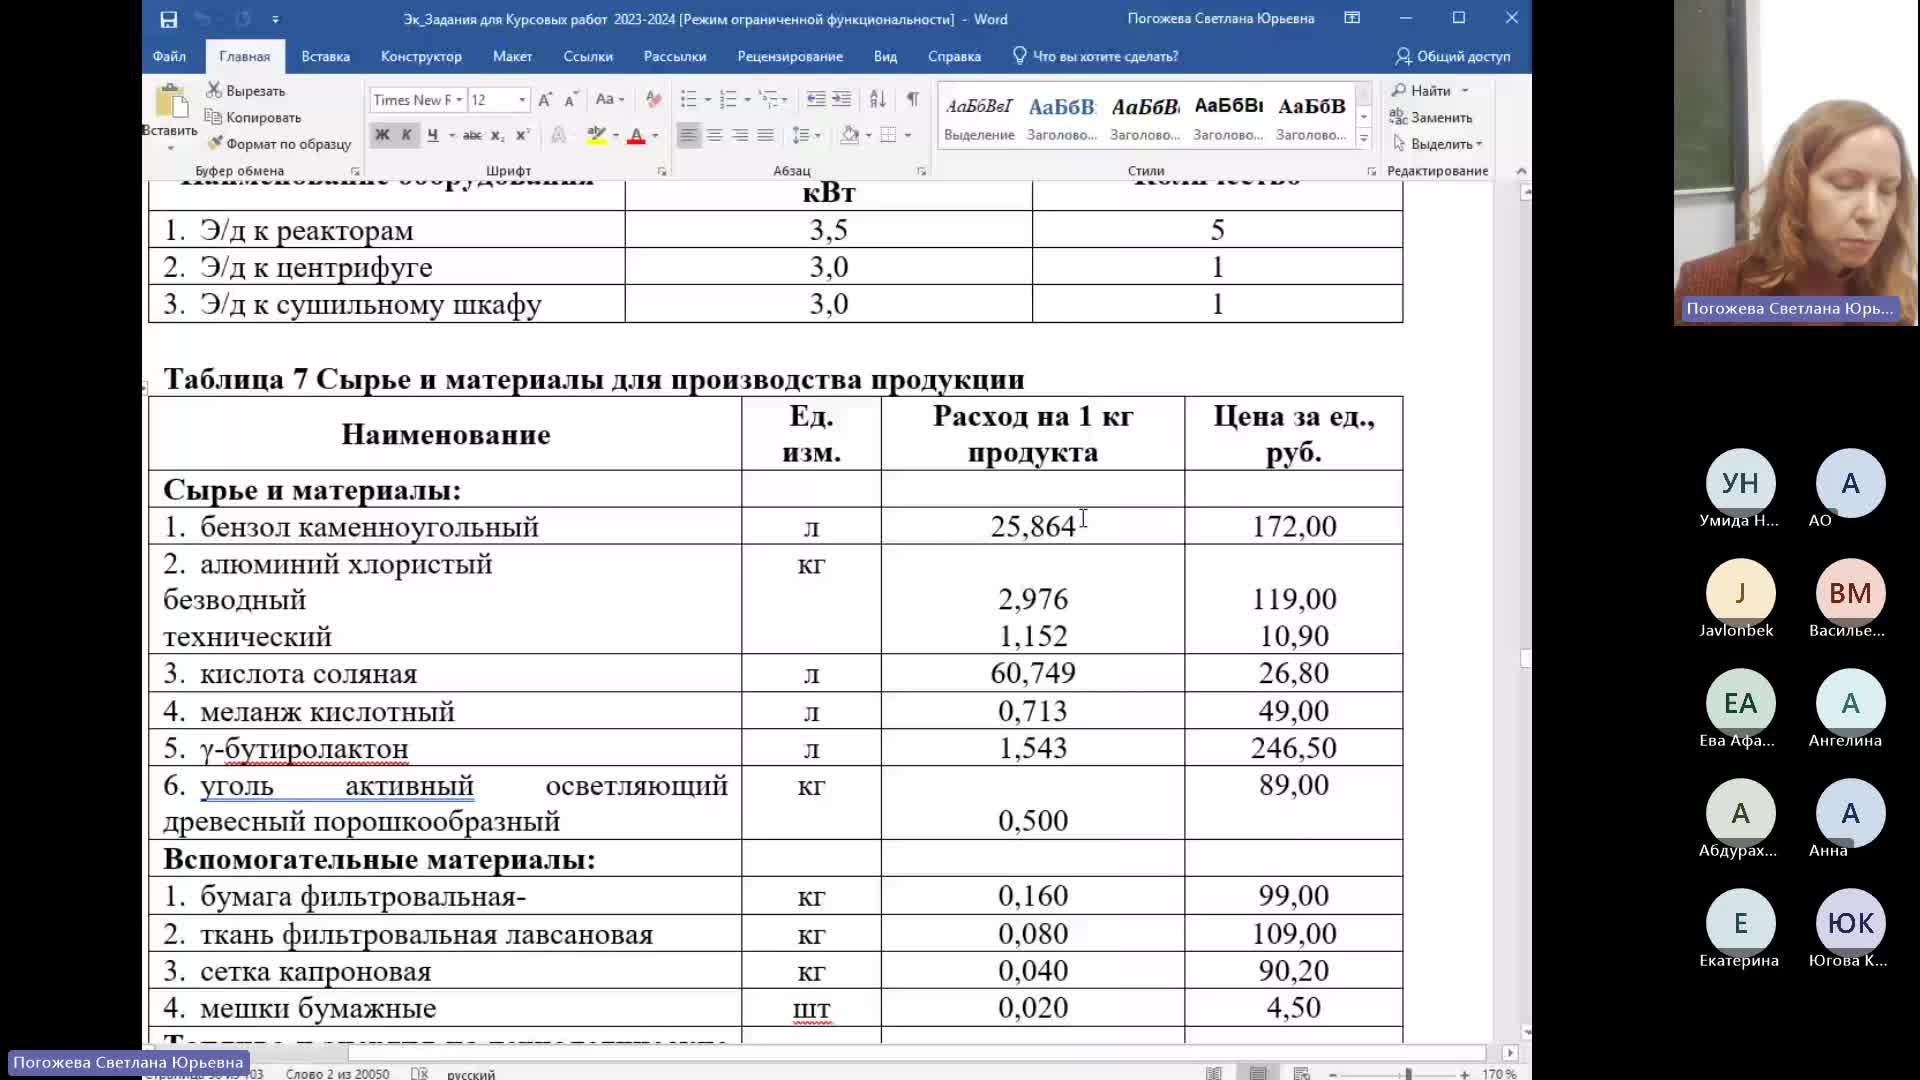Screen dimensions: 1920x1080
Task: Toggle bold formatting (Ж)
Action: pos(381,135)
